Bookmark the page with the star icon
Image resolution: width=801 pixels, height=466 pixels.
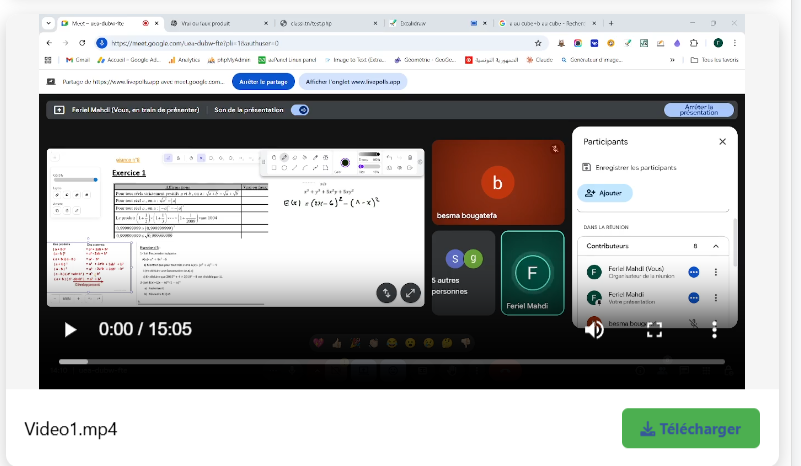538,43
